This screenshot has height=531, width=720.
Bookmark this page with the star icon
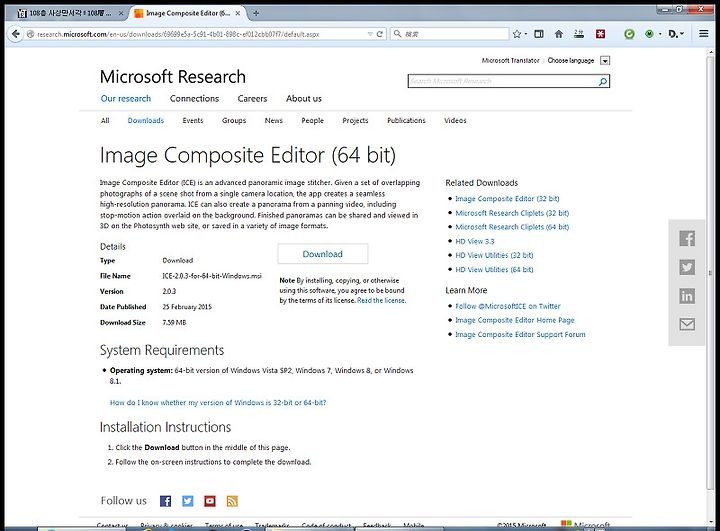(517, 34)
